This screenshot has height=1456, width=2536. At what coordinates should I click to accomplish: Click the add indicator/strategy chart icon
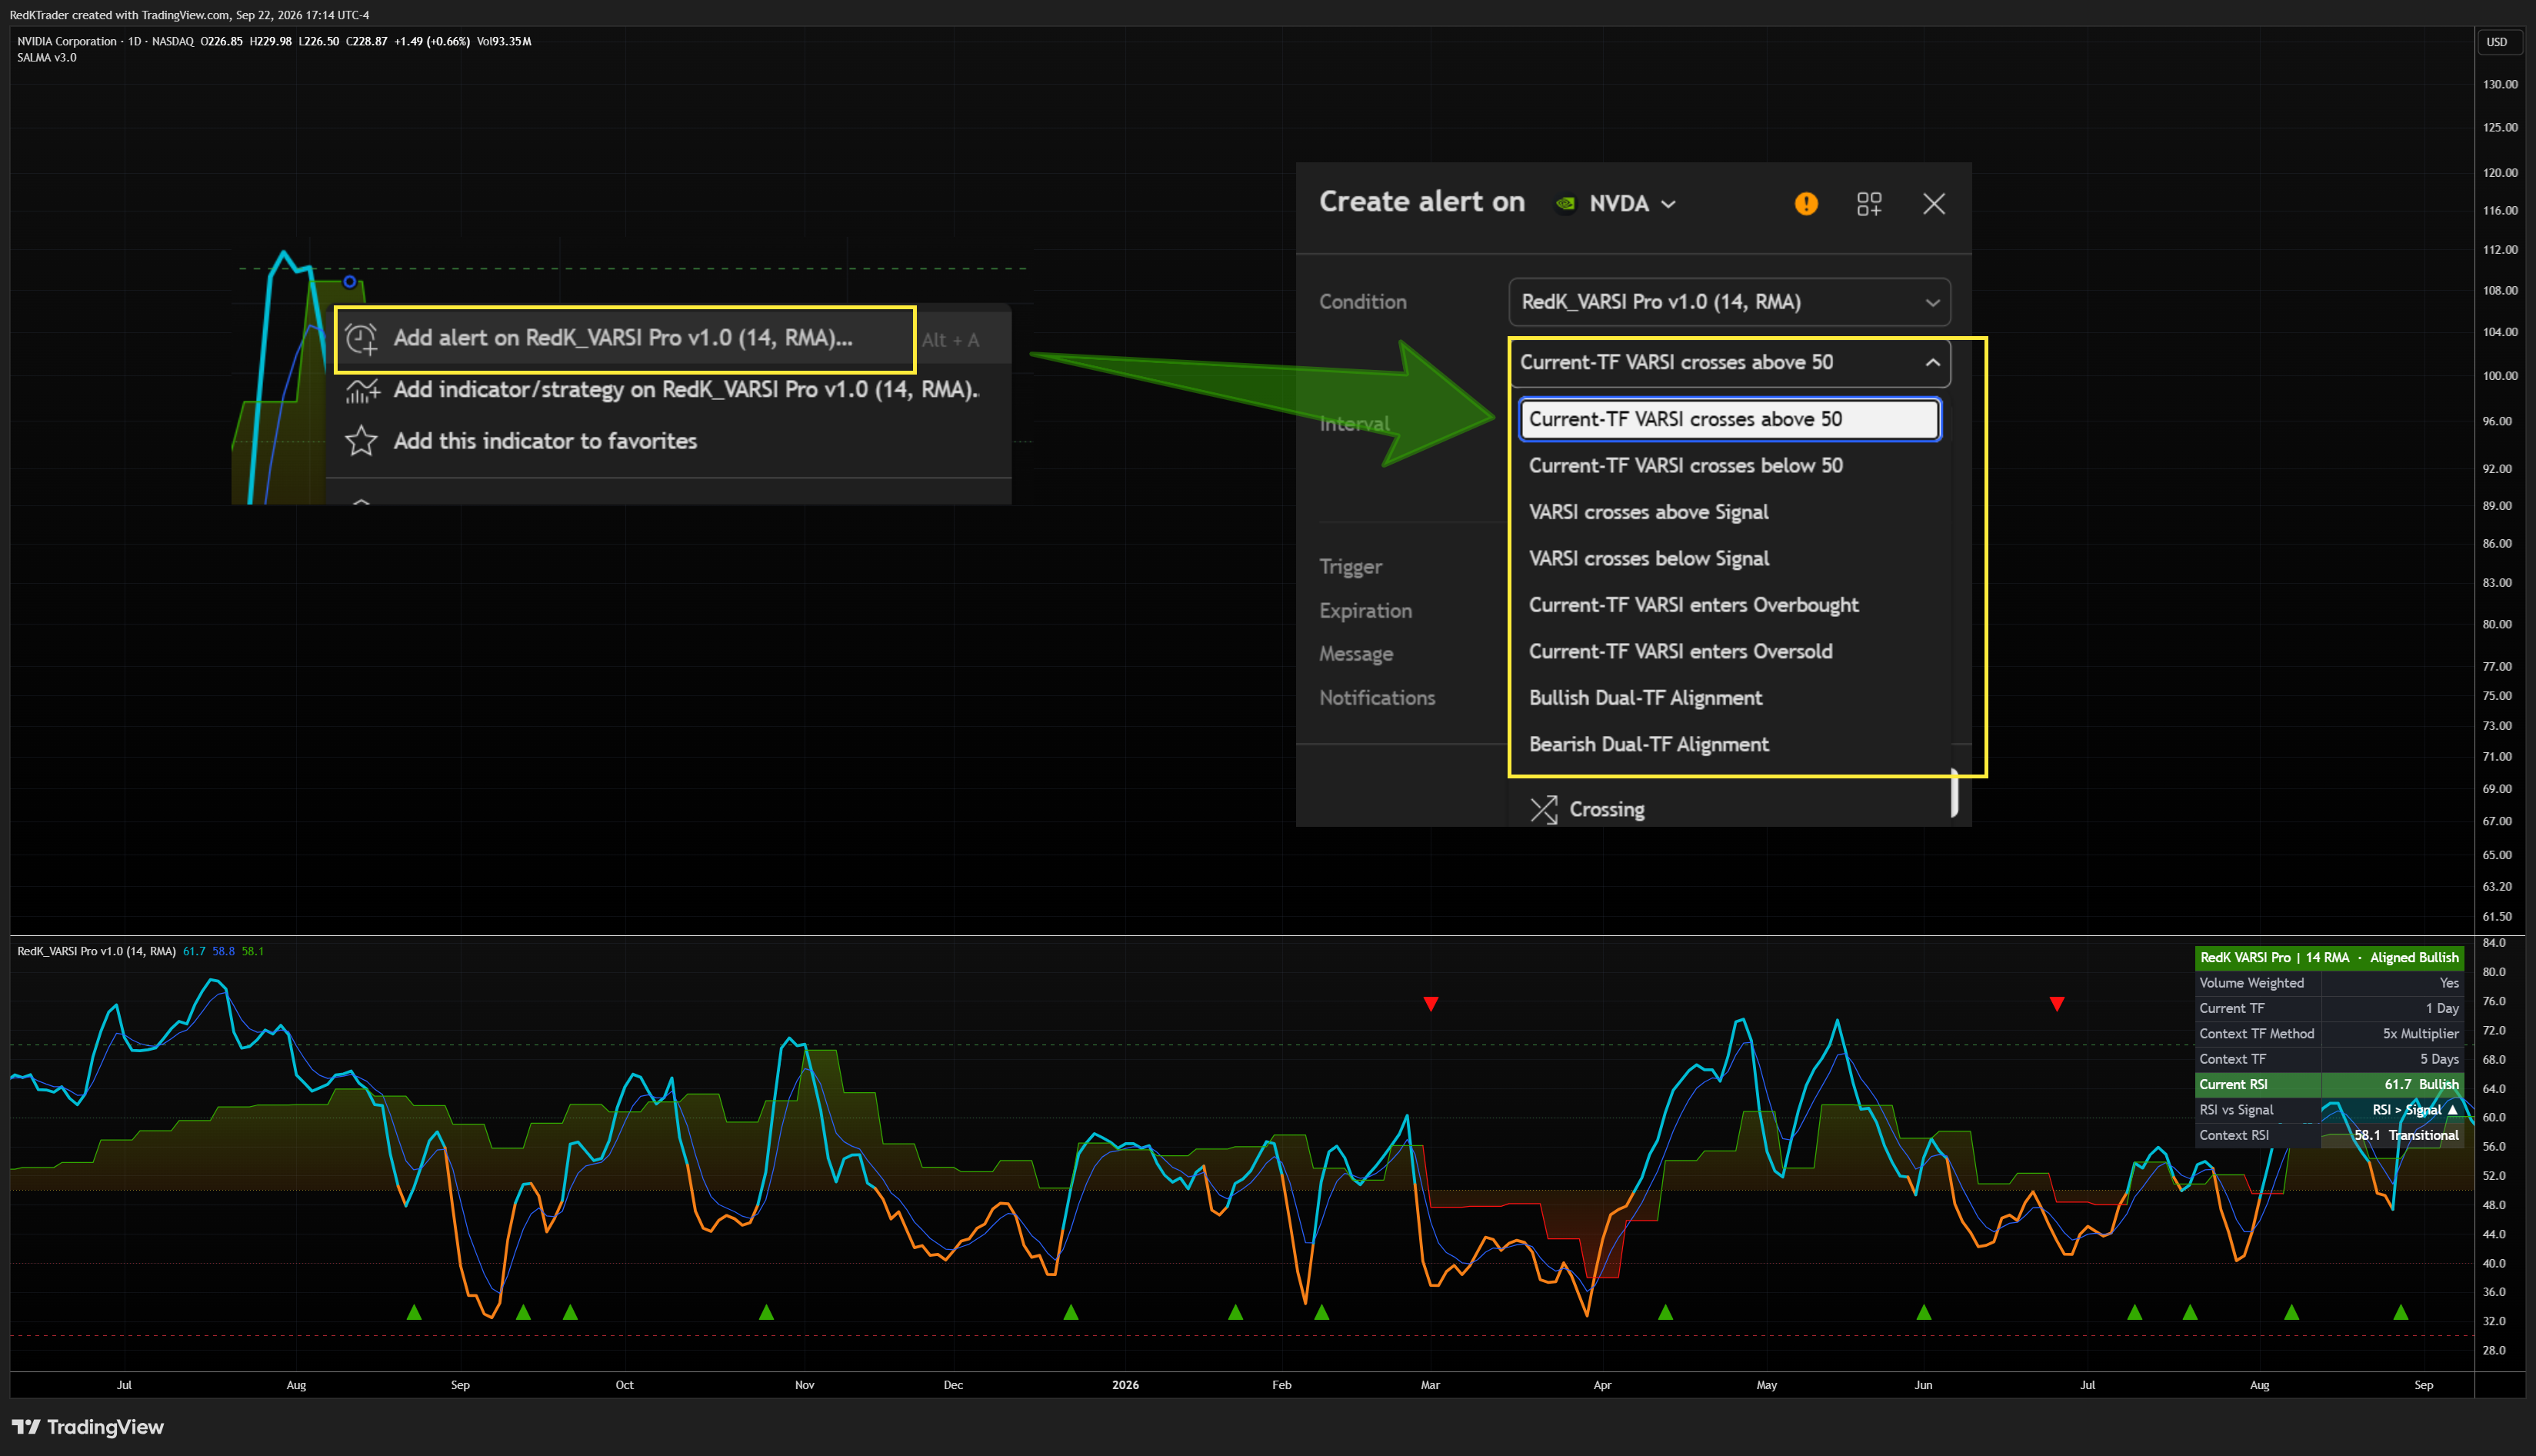point(362,390)
